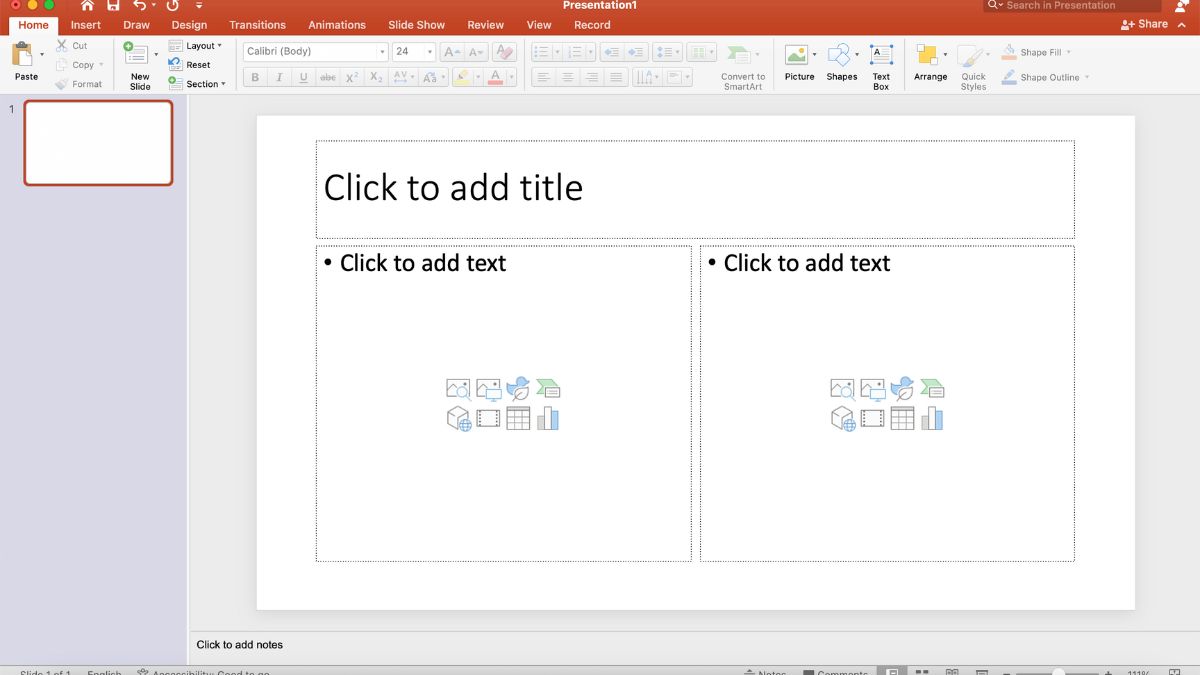1200x675 pixels.
Task: Toggle underline formatting
Action: tap(303, 77)
